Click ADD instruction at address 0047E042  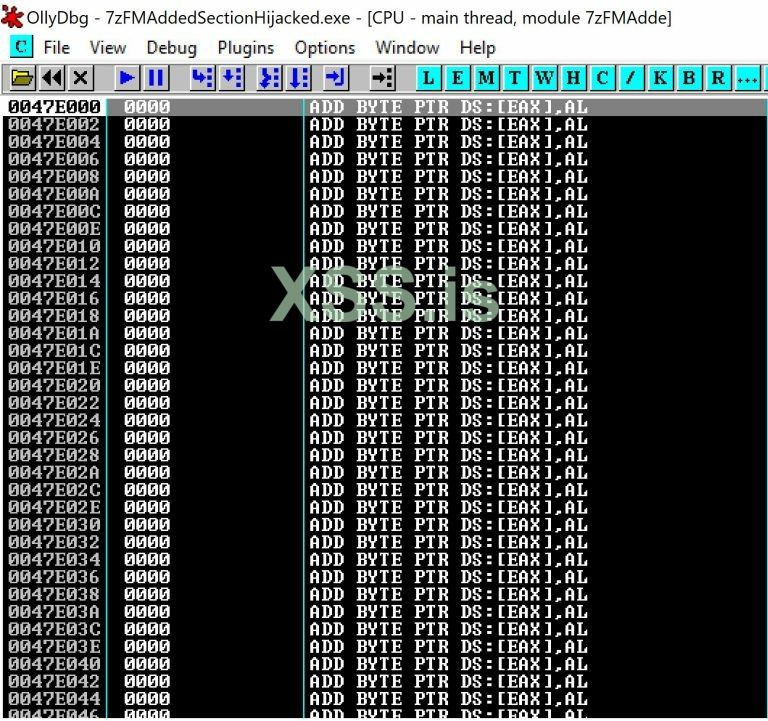(x=448, y=681)
